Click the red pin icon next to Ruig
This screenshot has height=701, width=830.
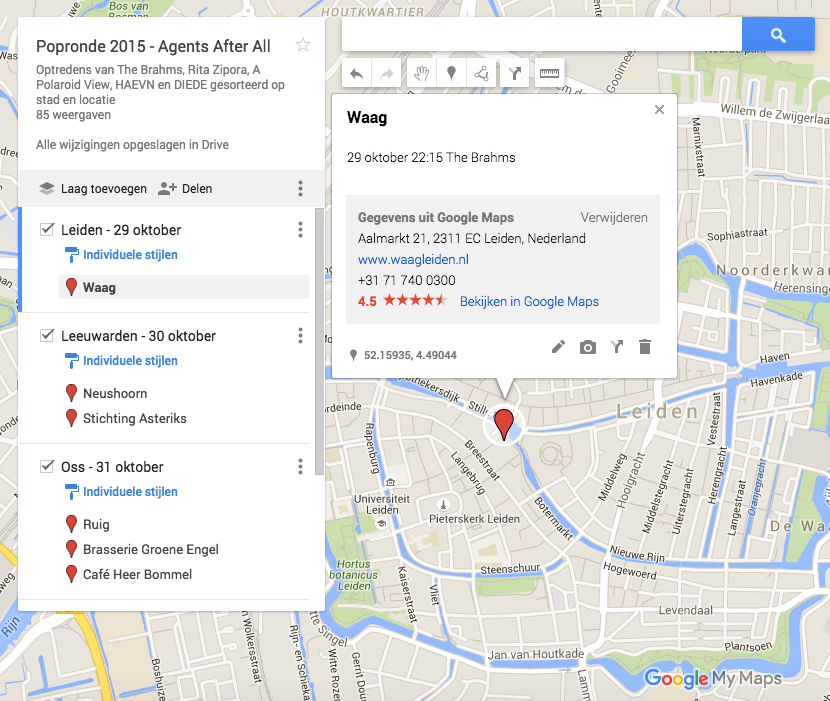pyautogui.click(x=71, y=524)
